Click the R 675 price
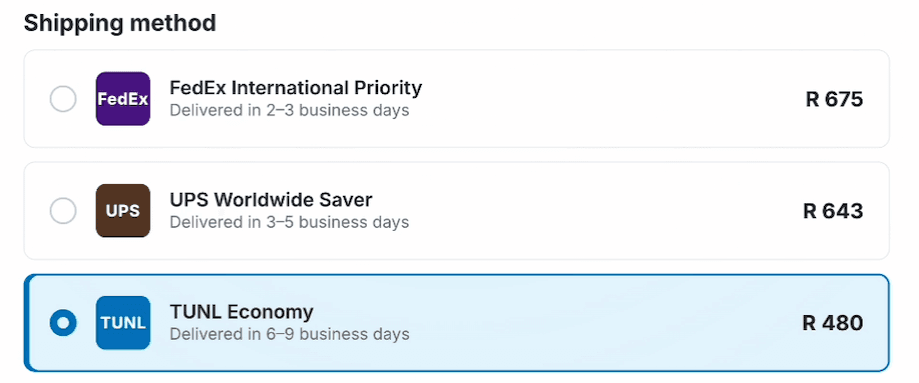The image size is (919, 383). (x=834, y=99)
